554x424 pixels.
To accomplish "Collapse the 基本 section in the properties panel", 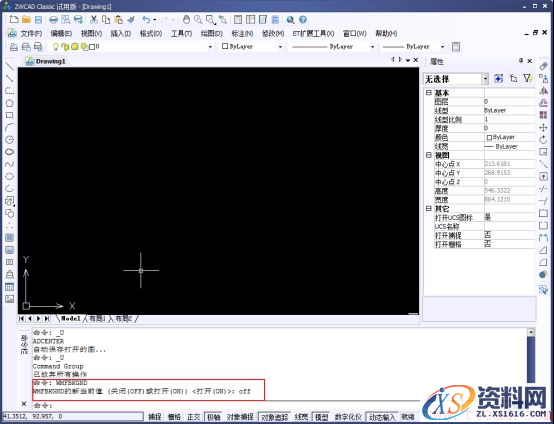I will pyautogui.click(x=429, y=93).
